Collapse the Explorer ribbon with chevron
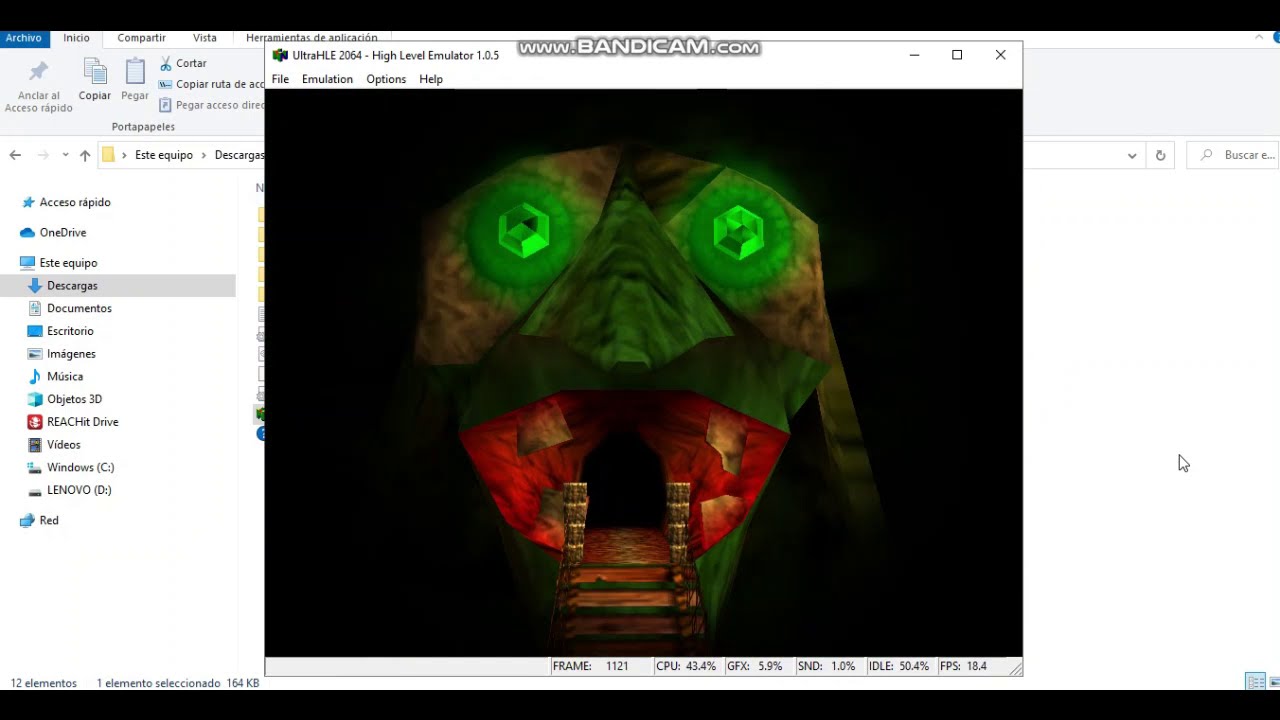The width and height of the screenshot is (1280, 720). tap(1259, 38)
